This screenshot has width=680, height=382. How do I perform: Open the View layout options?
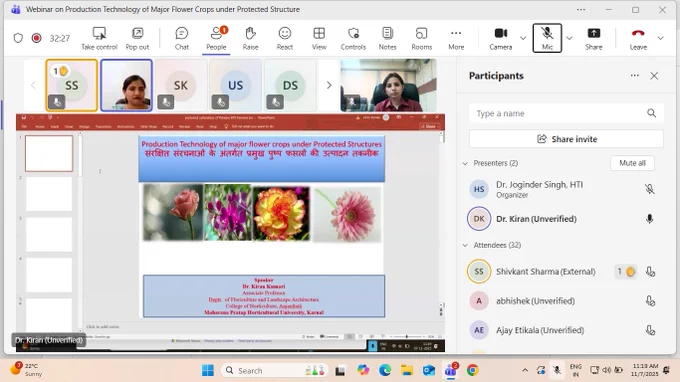point(319,38)
